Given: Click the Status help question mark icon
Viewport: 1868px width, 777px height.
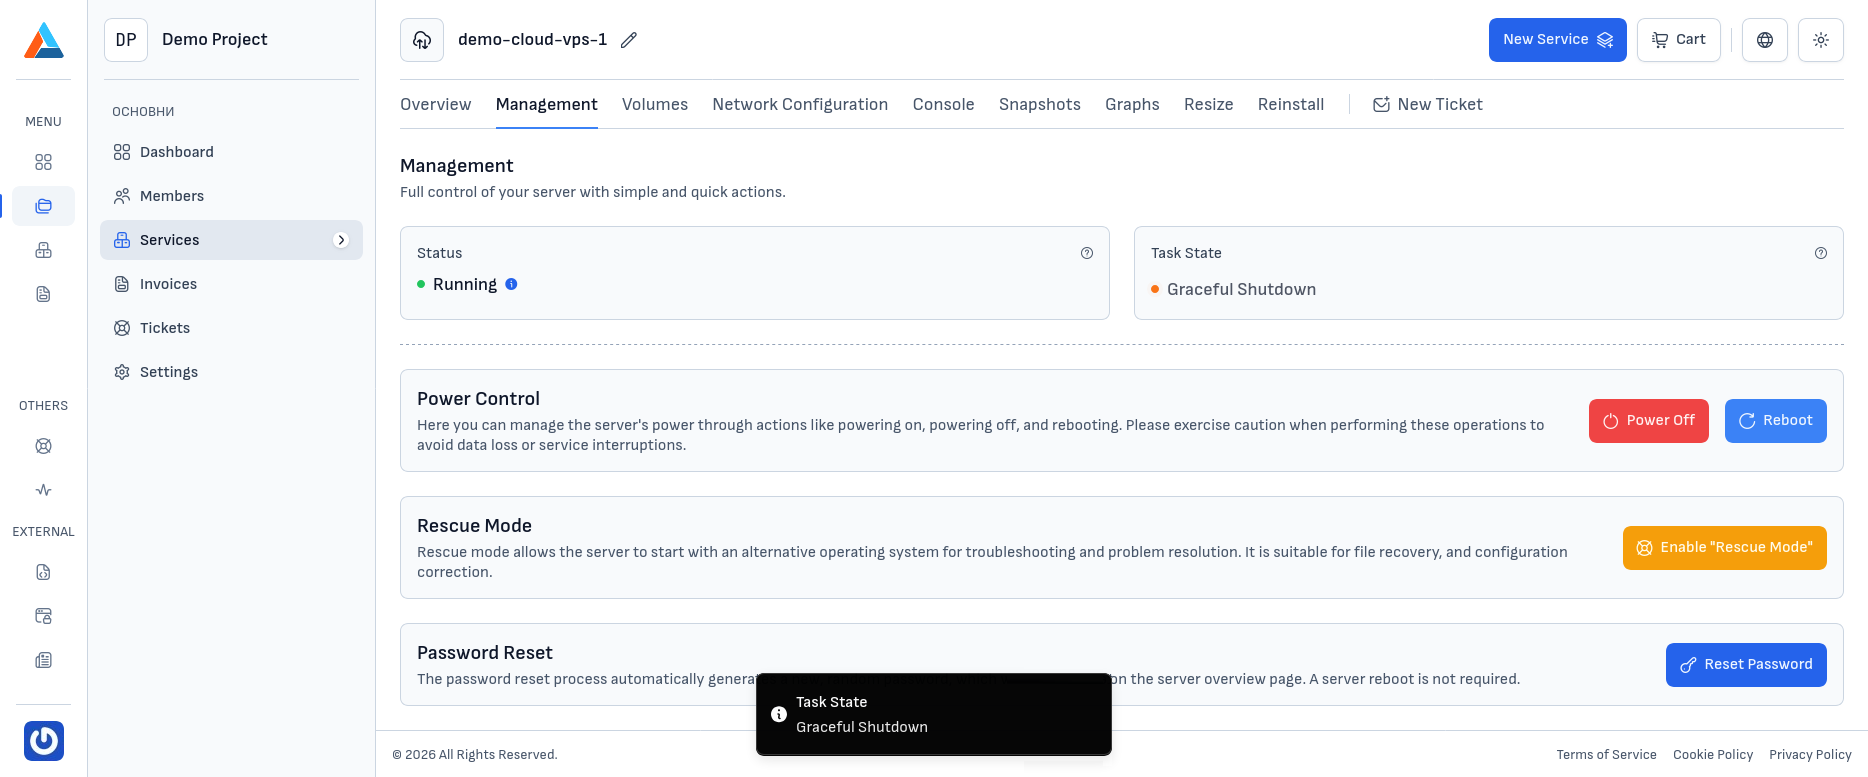Looking at the screenshot, I should 1087,253.
